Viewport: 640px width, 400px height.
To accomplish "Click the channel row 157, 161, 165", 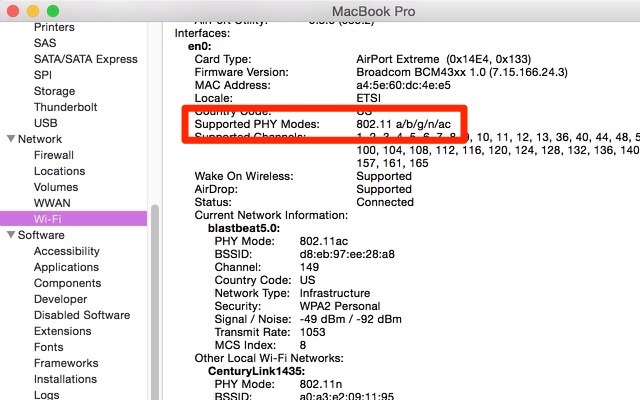I will (x=392, y=163).
